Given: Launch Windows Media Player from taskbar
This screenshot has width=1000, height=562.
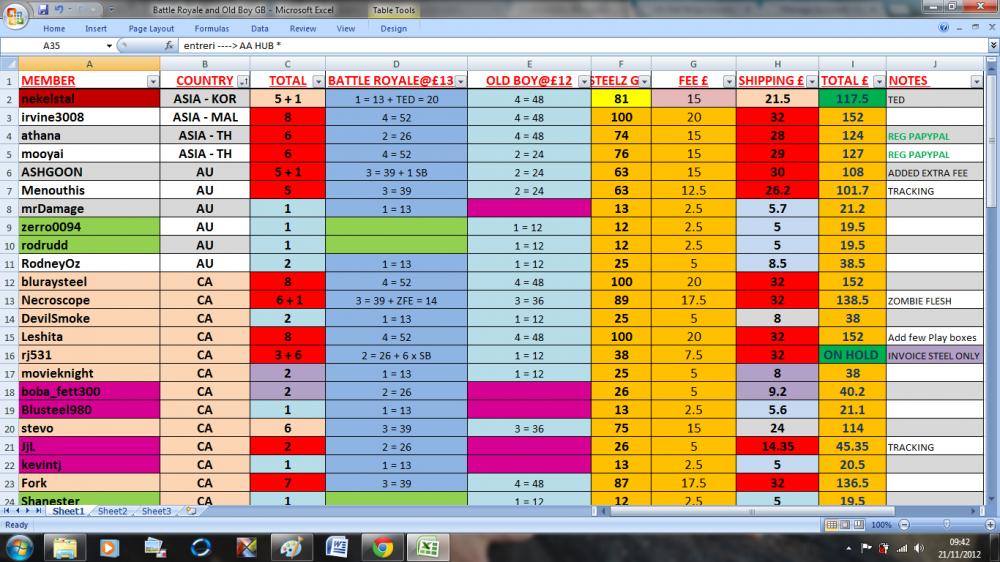Looking at the screenshot, I should pos(109,547).
